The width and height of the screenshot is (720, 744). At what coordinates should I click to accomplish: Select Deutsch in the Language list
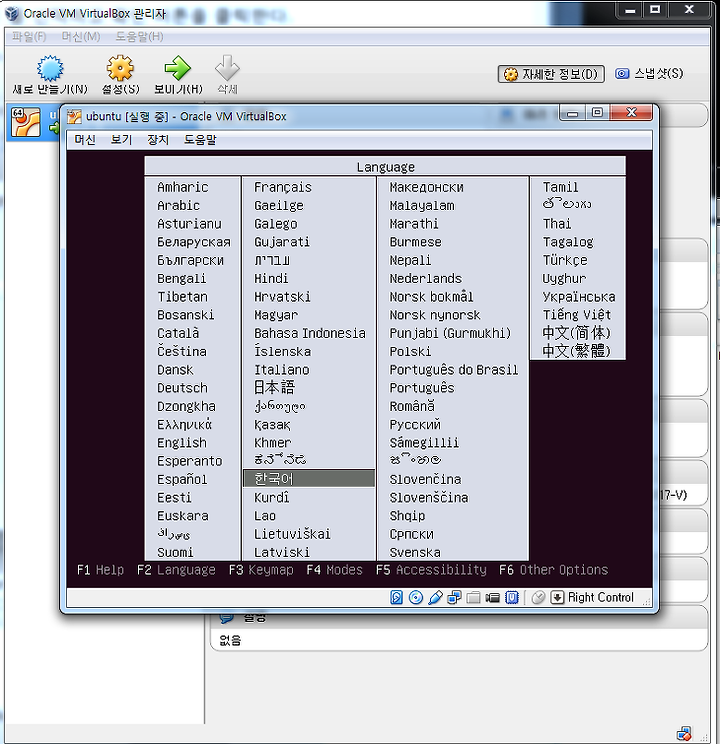[x=182, y=388]
